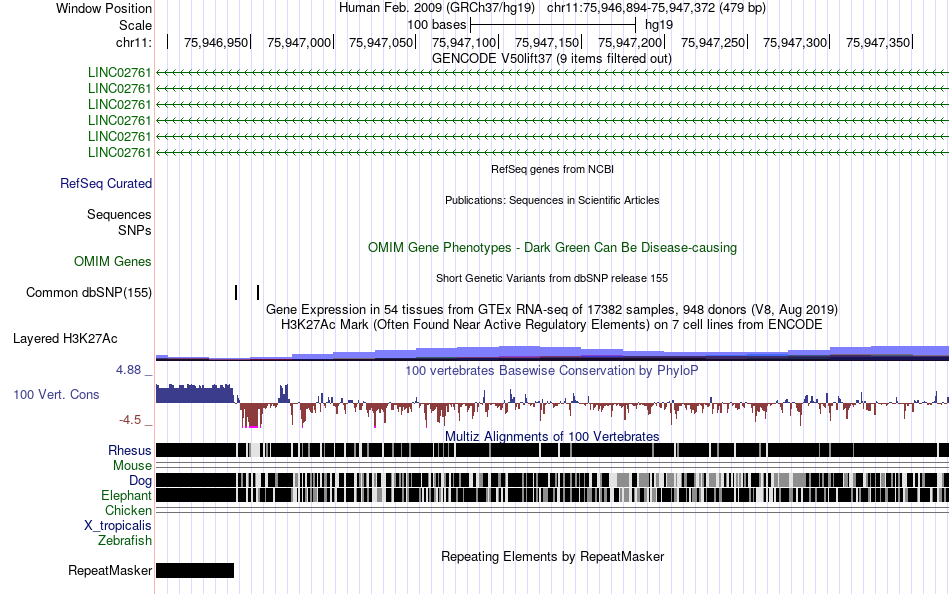Click the 100 bases scale bar

coord(553,25)
